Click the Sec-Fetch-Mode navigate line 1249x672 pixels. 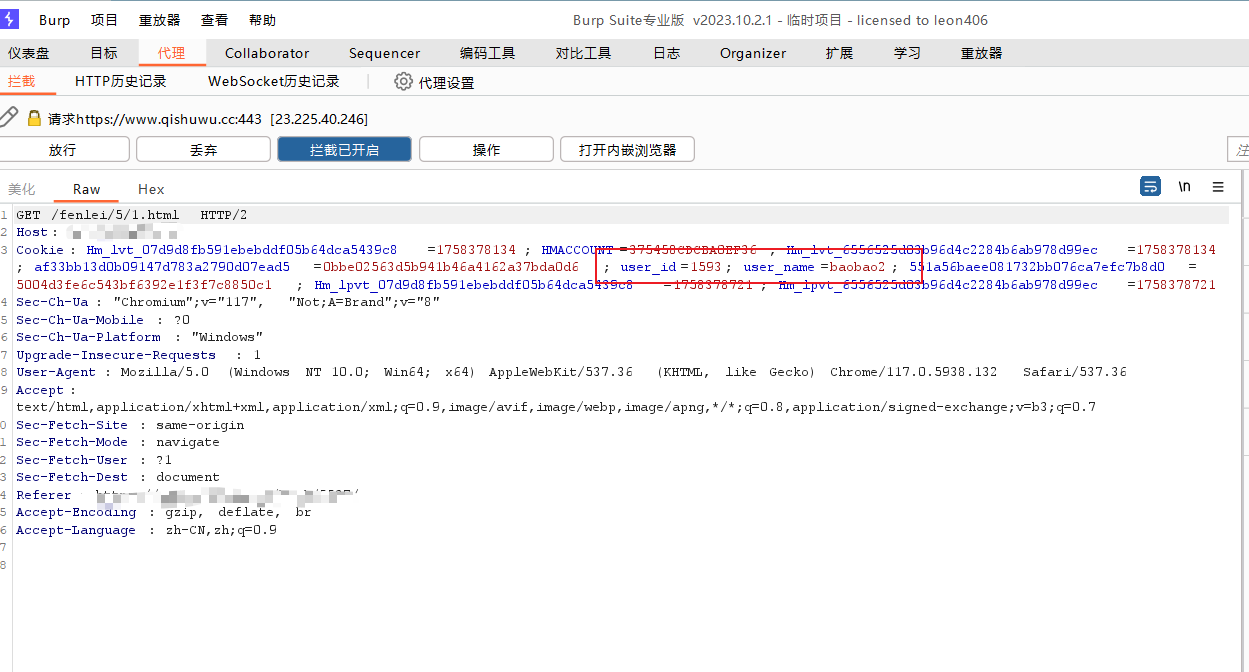(117, 442)
